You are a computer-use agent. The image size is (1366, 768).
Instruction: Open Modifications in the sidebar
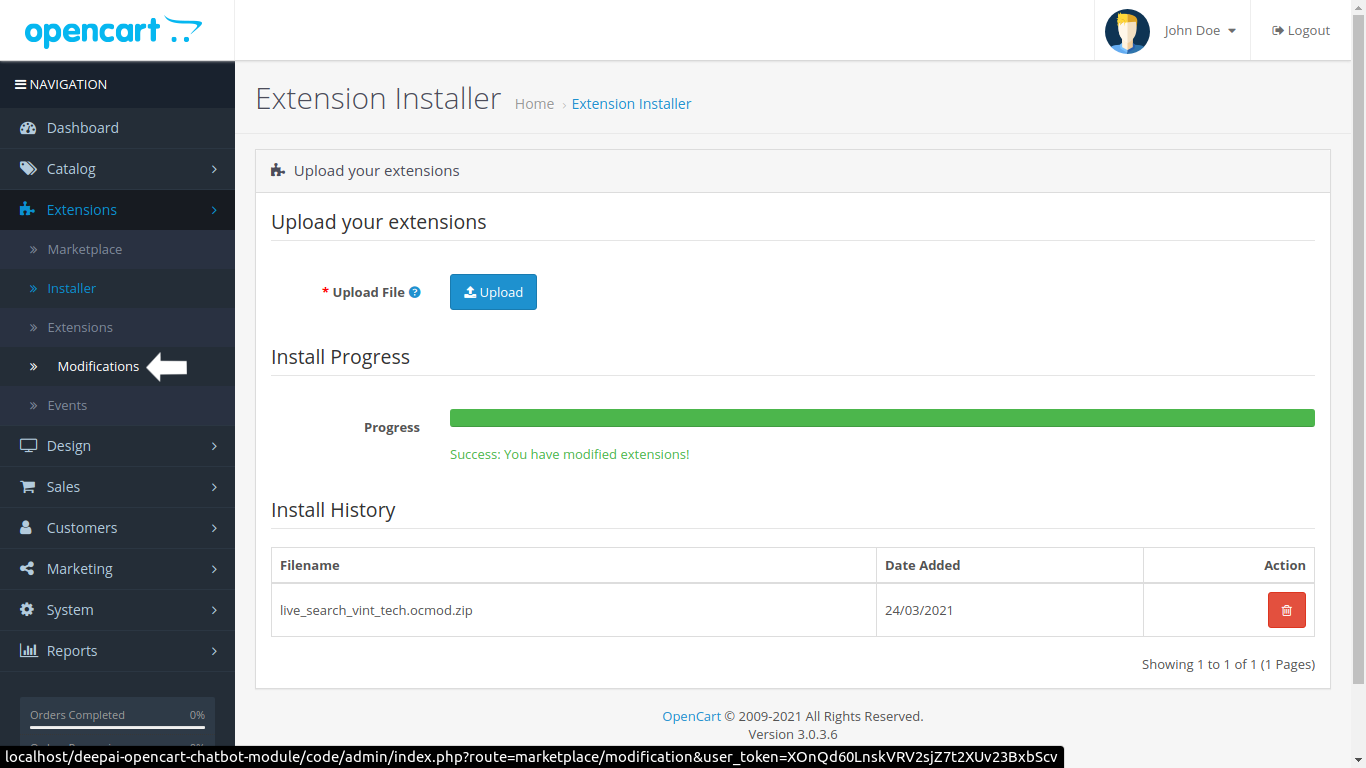[98, 367]
